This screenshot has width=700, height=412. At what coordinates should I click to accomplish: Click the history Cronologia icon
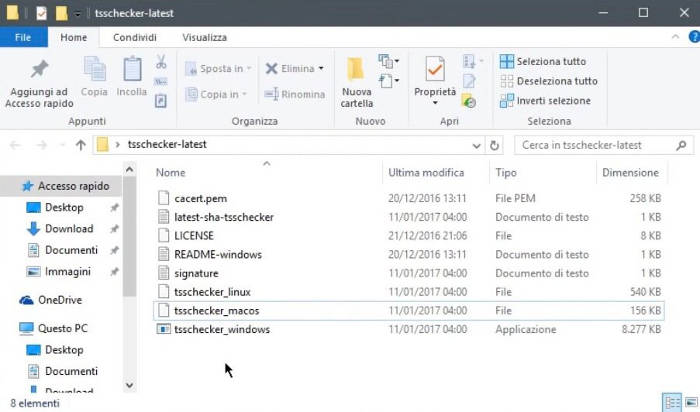click(x=469, y=101)
